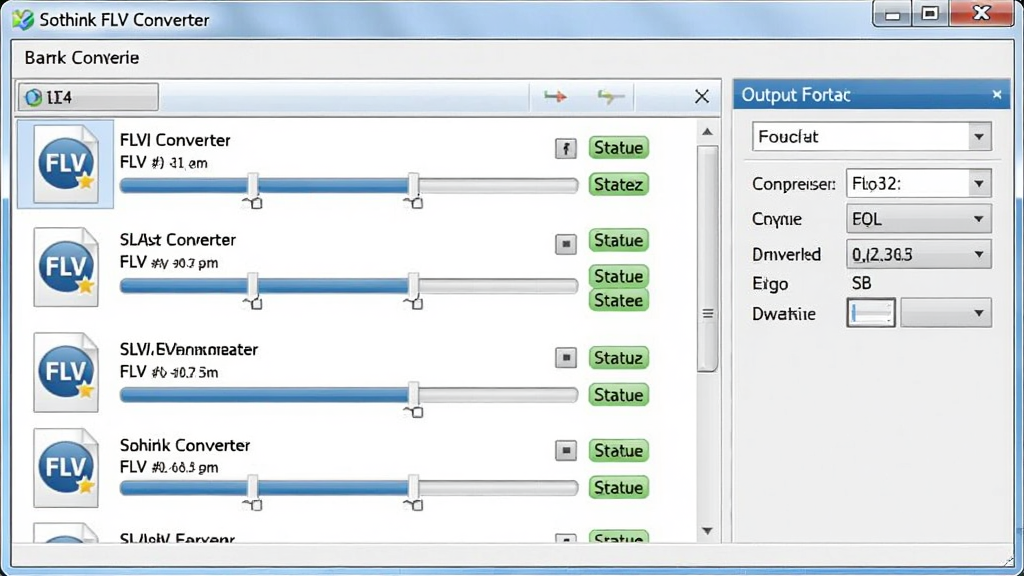Click the FLVI Converter progress slider left handle
Image resolution: width=1024 pixels, height=576 pixels.
pos(253,185)
